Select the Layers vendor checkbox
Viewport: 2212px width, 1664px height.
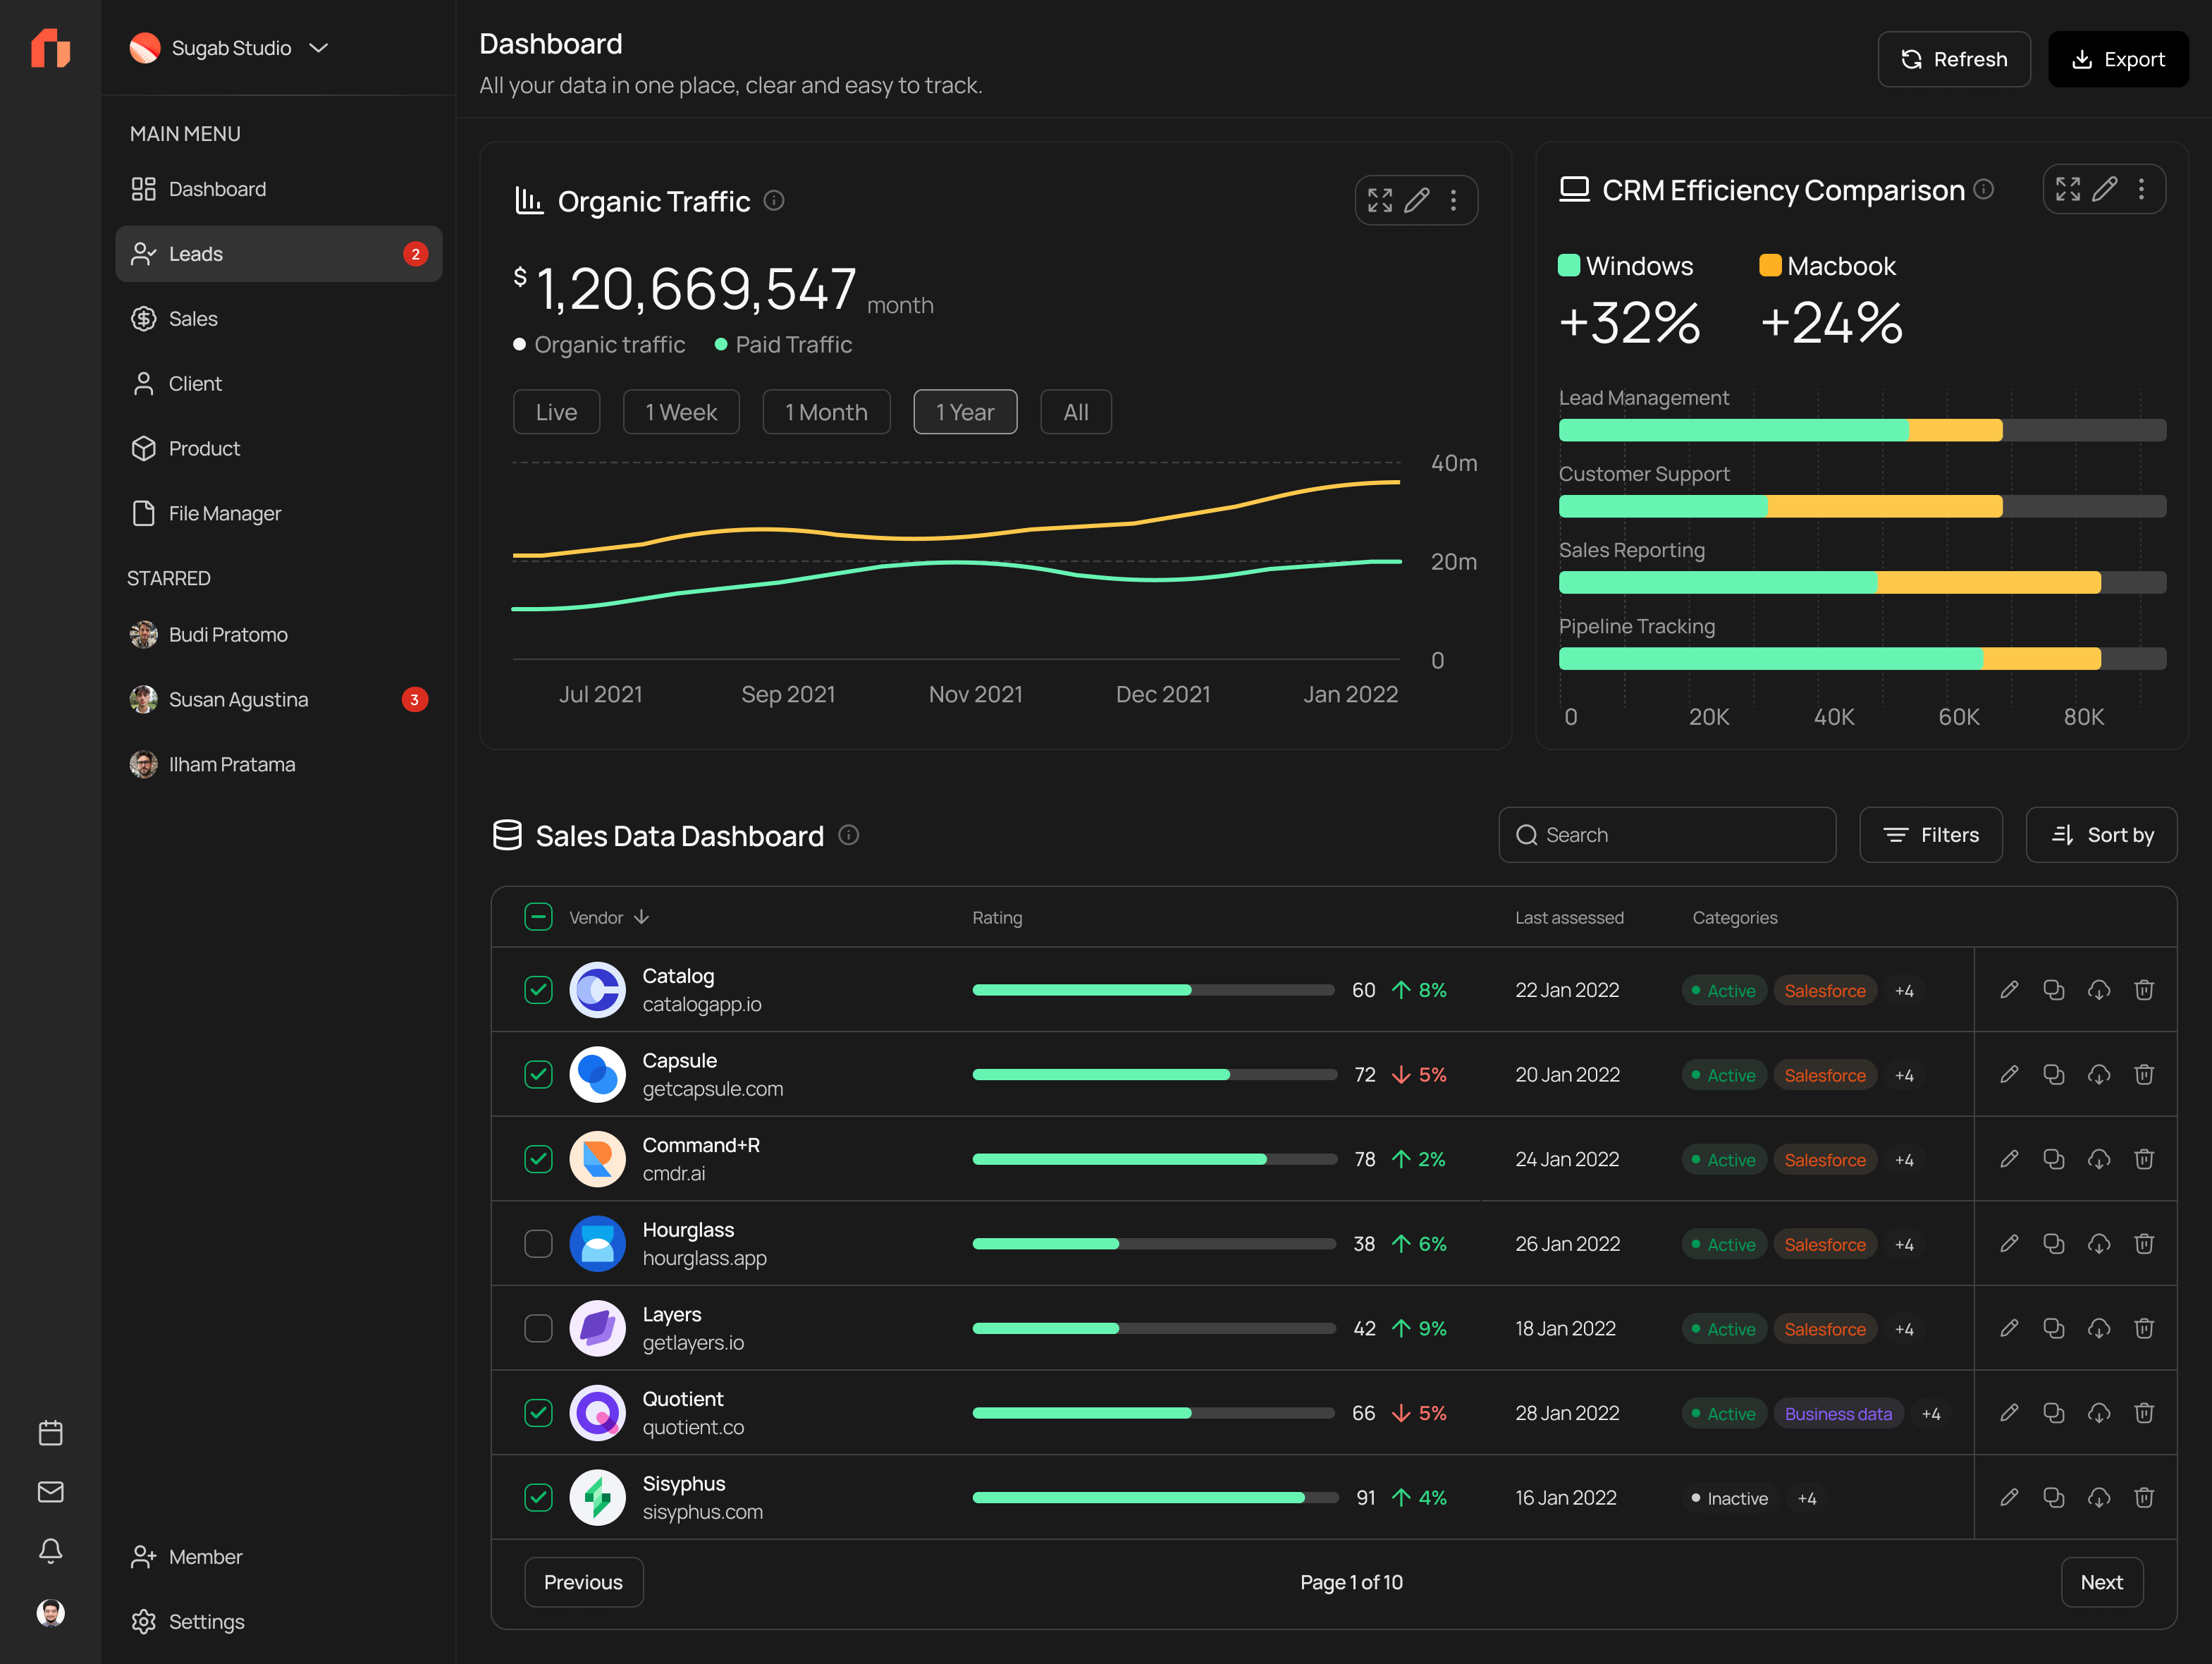[538, 1328]
